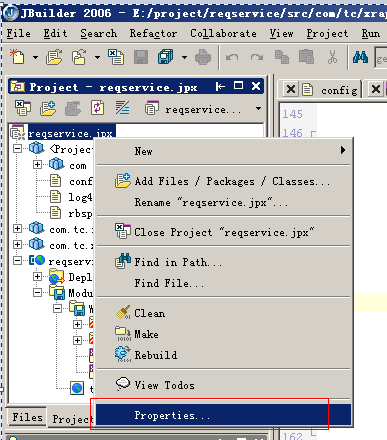The image size is (387, 440).
Task: Choose Make in context menu
Action: 223,334
